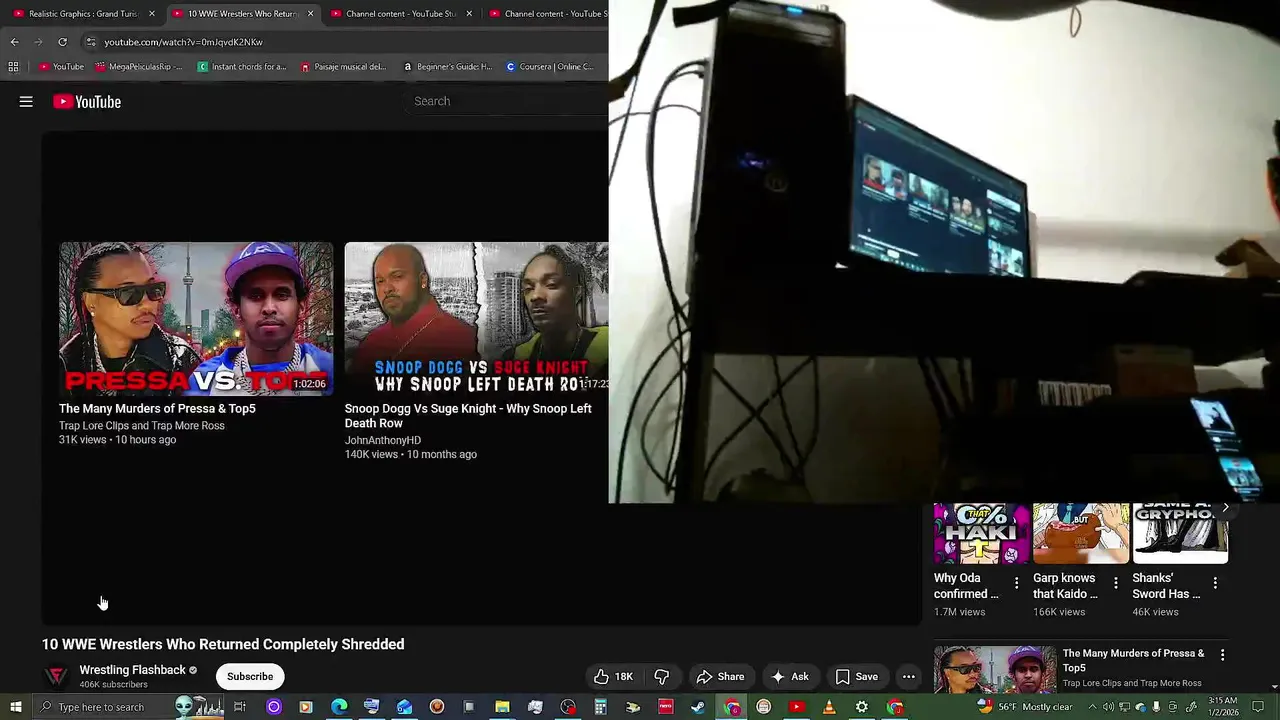
Task: Open options menu for 'Garp knows that Kaido' short
Action: coord(1116,583)
